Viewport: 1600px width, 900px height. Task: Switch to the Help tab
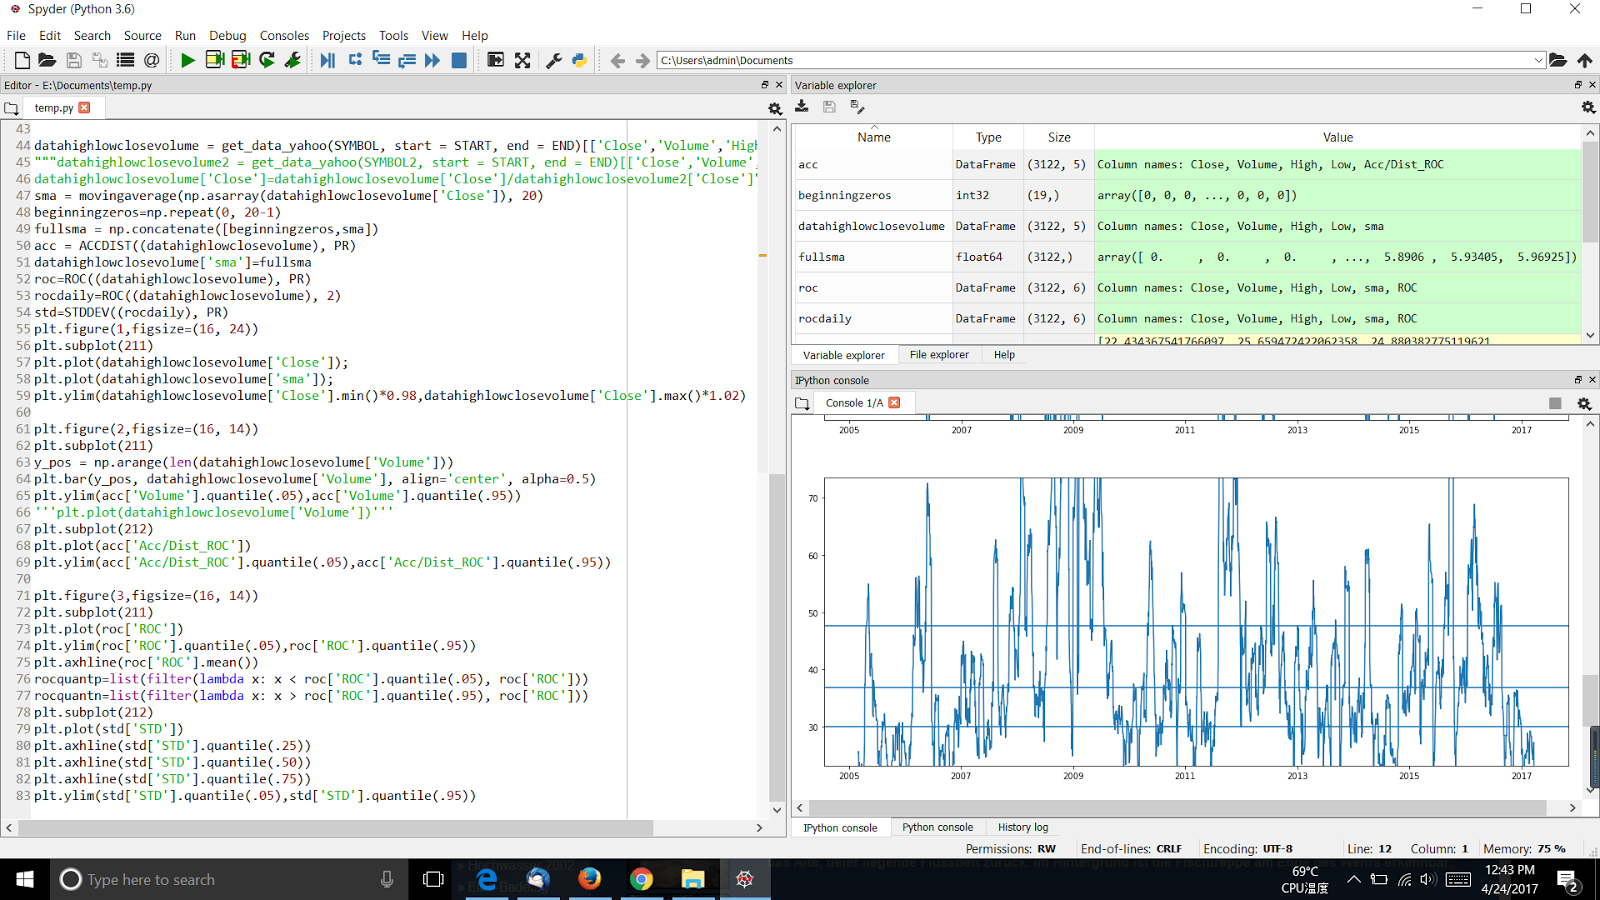pos(1004,355)
